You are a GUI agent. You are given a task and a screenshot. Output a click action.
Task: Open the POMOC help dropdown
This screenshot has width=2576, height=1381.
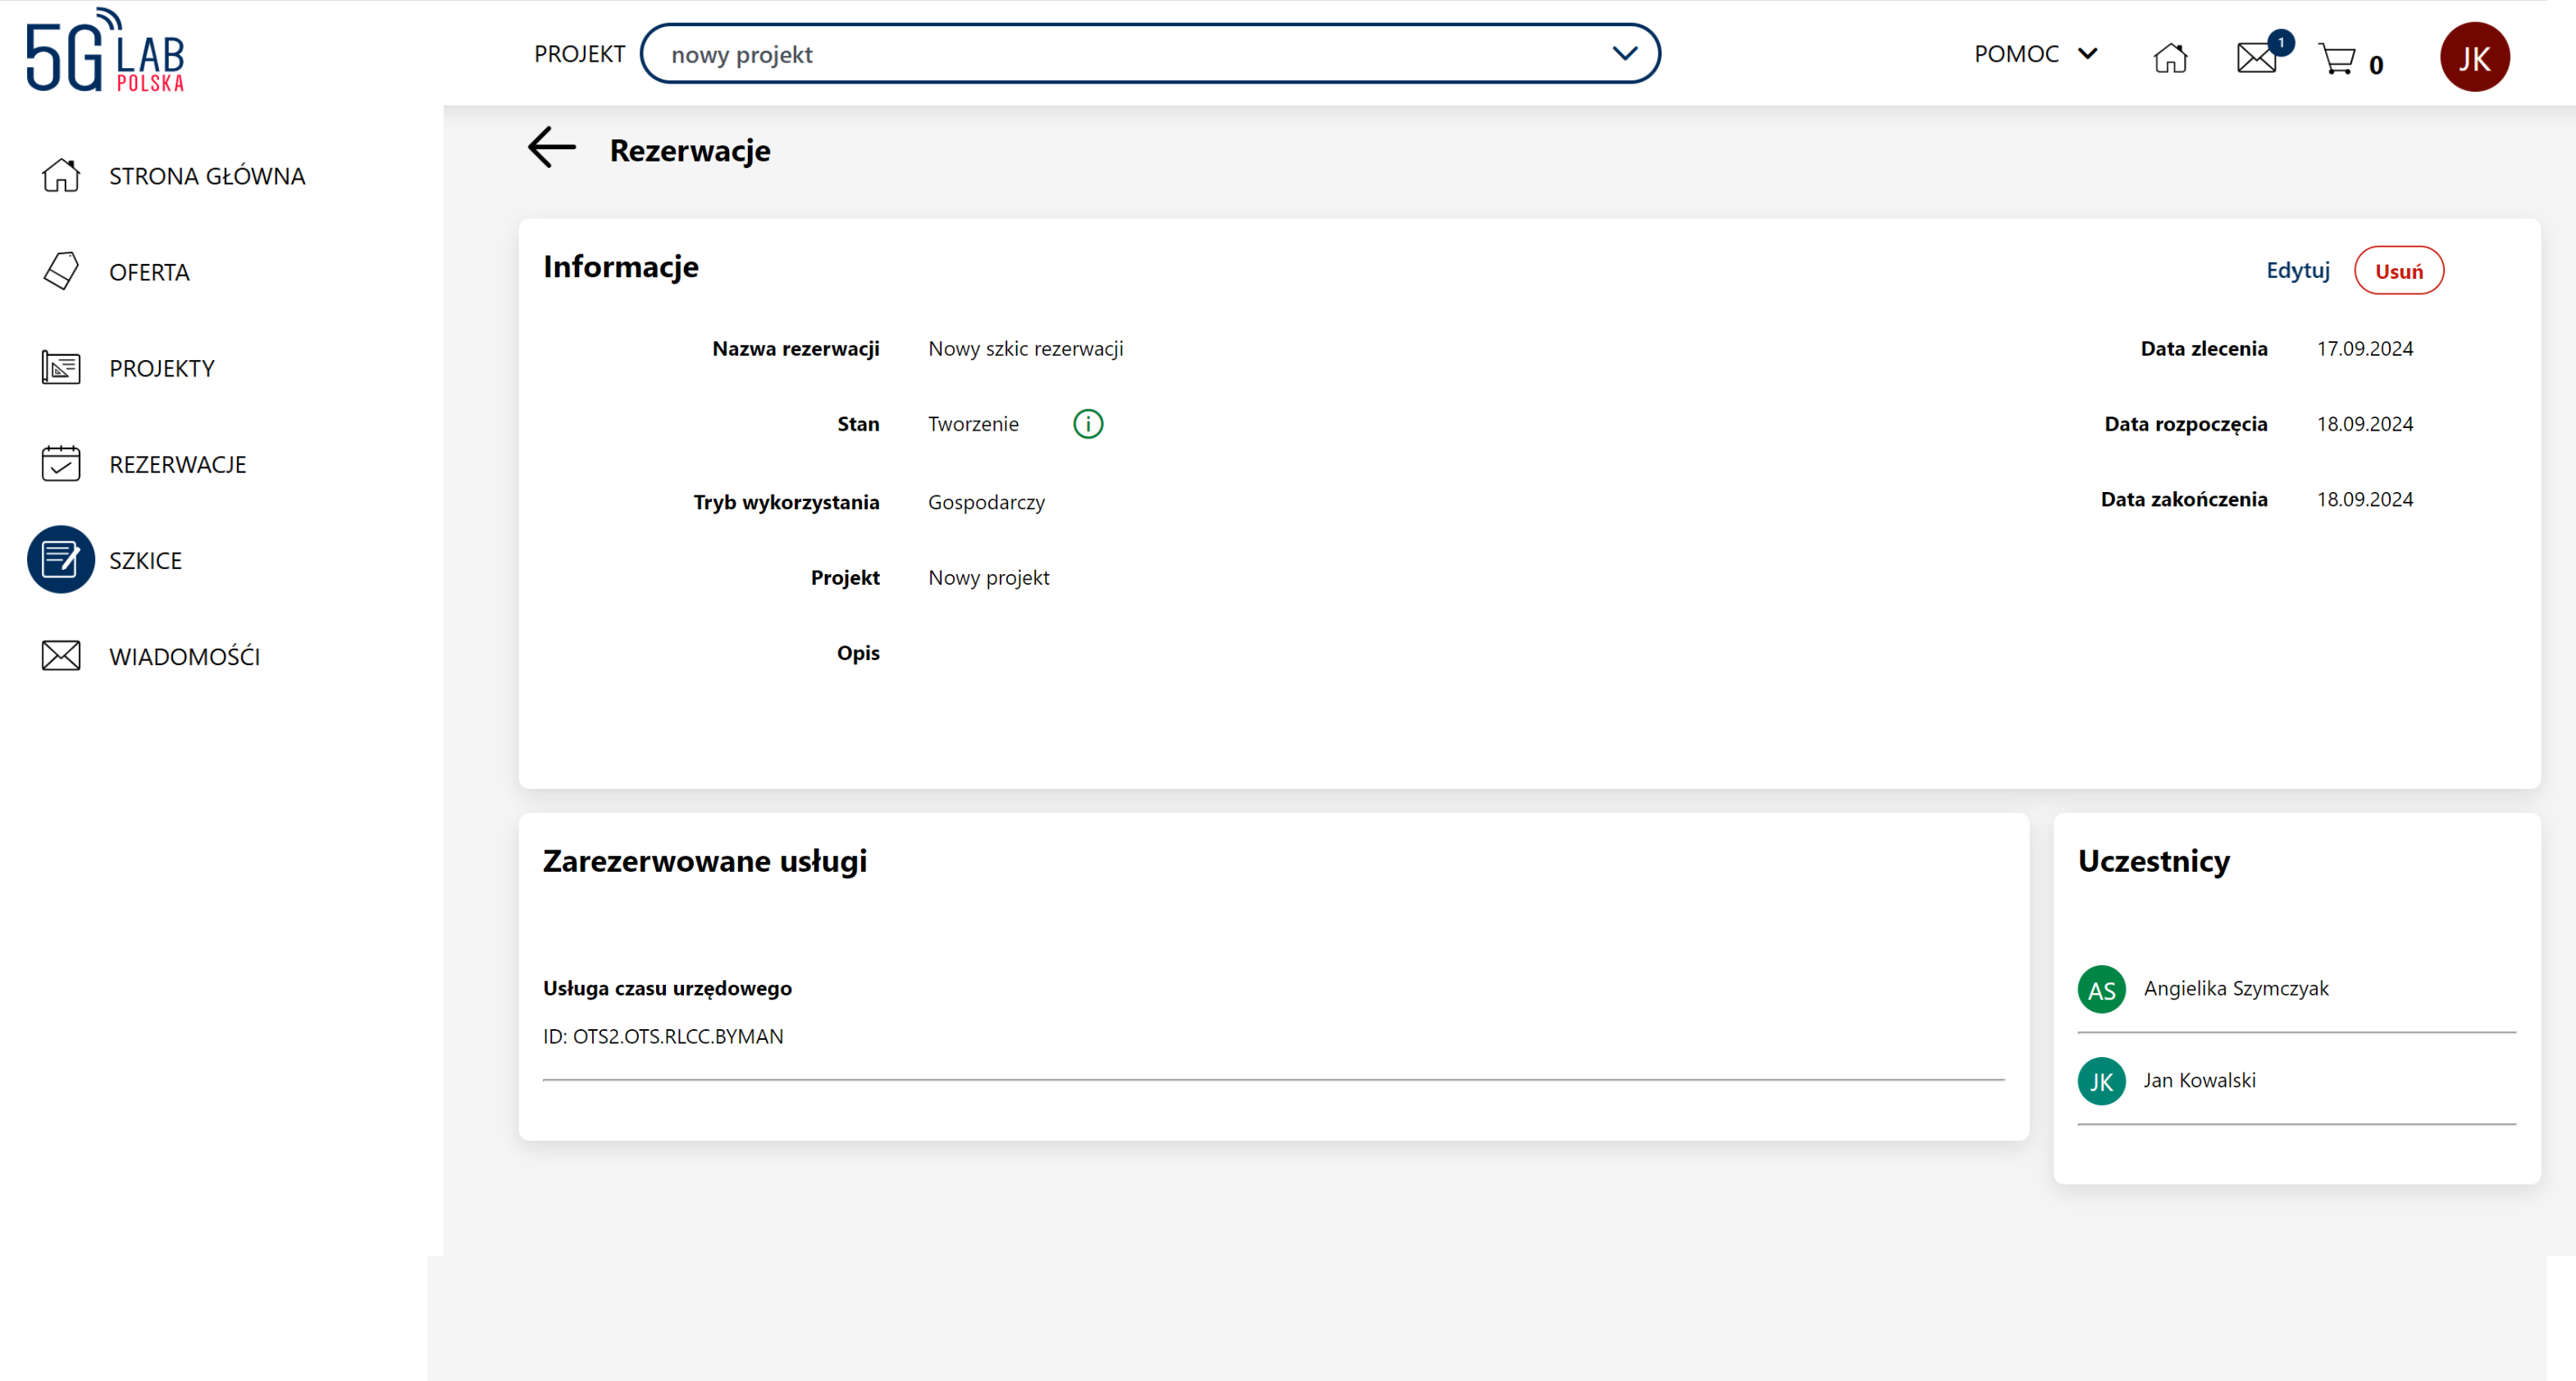2035,54
